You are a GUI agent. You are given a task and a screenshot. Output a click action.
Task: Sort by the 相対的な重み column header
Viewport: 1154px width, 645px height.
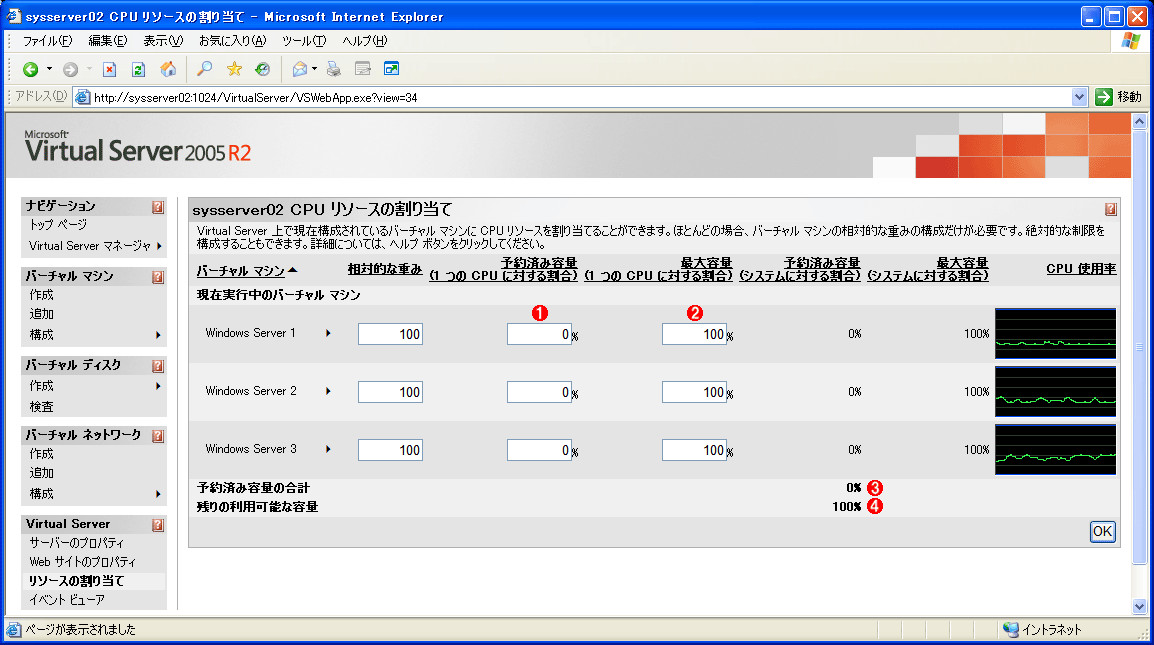pyautogui.click(x=385, y=269)
